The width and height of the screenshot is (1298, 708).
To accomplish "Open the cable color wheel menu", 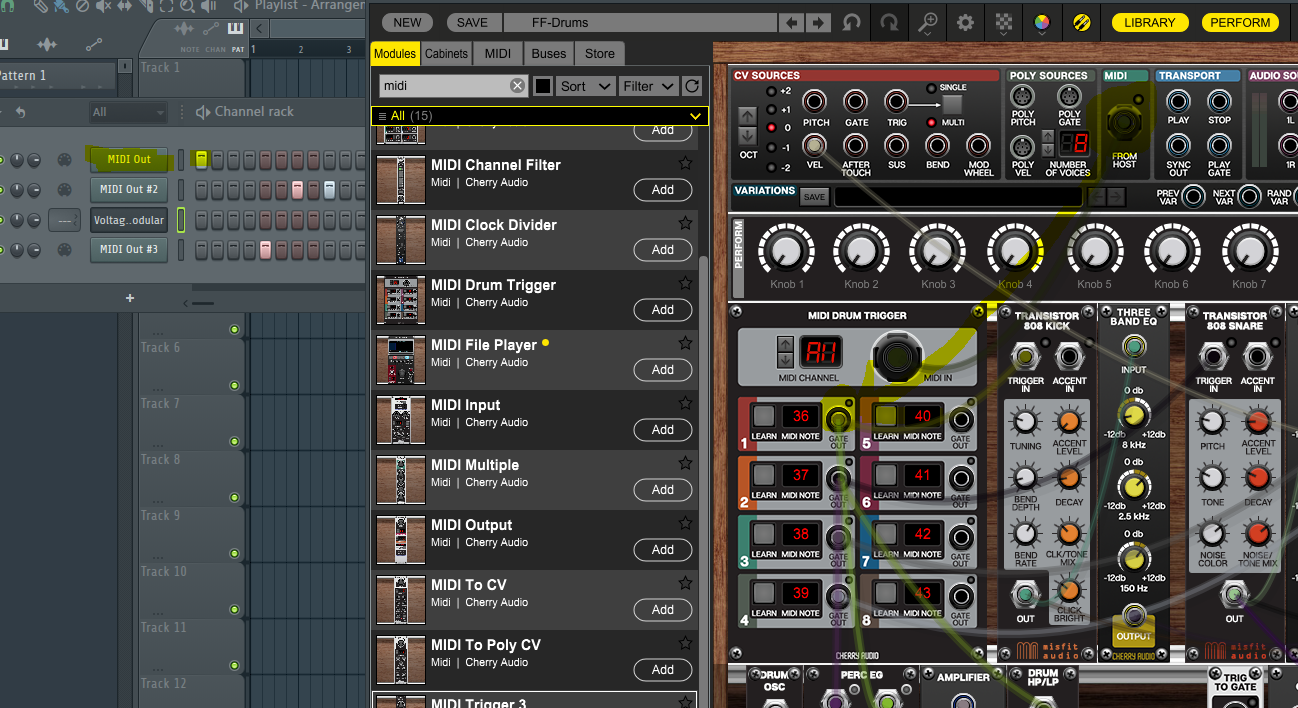I will pos(1042,22).
